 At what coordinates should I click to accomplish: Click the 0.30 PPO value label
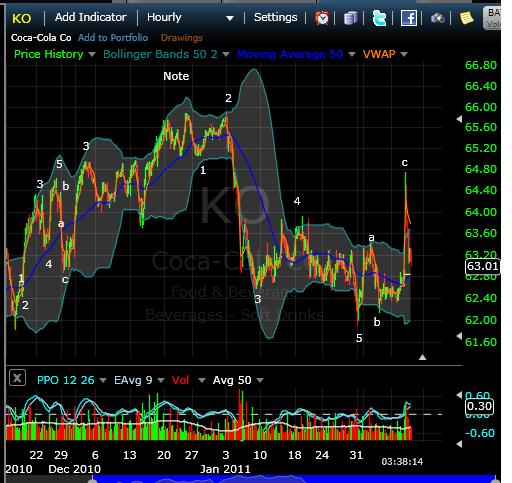tap(479, 406)
